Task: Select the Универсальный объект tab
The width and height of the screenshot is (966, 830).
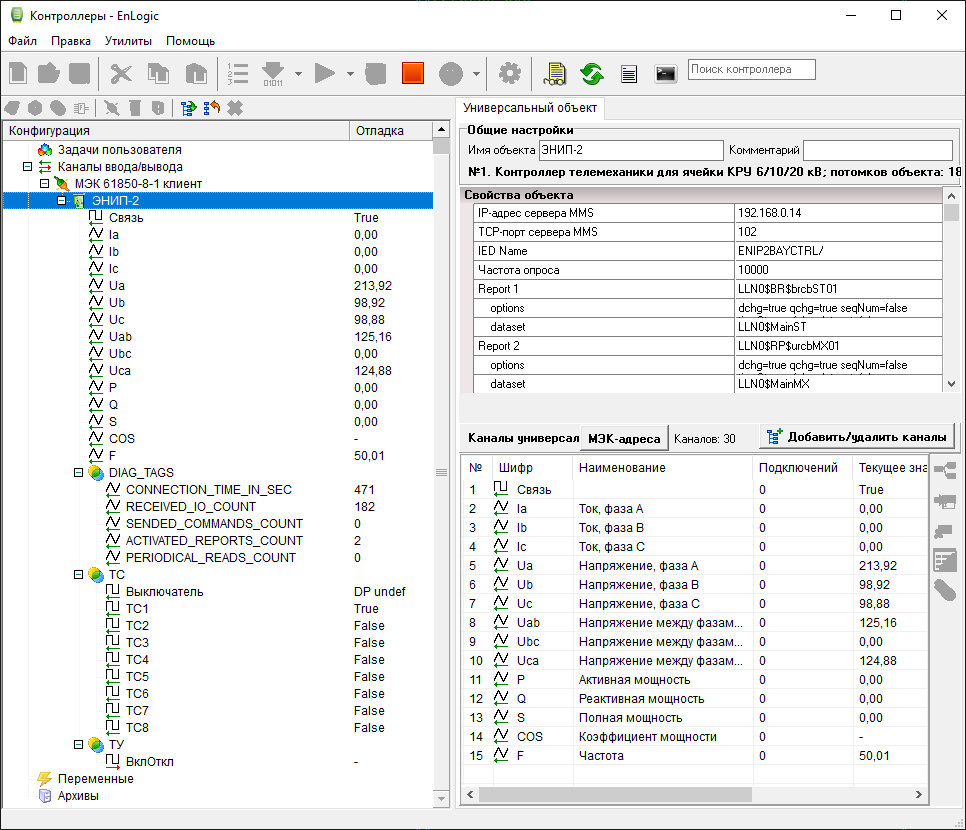Action: [x=529, y=107]
